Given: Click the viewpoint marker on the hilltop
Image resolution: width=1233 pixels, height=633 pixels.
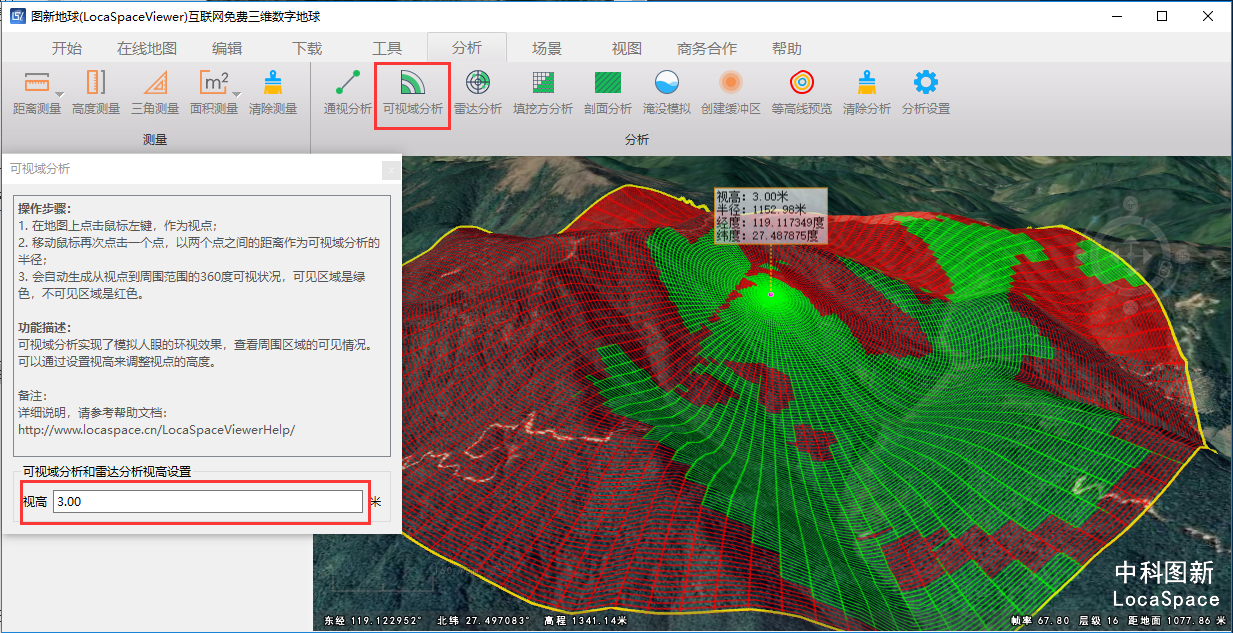Looking at the screenshot, I should (771, 294).
